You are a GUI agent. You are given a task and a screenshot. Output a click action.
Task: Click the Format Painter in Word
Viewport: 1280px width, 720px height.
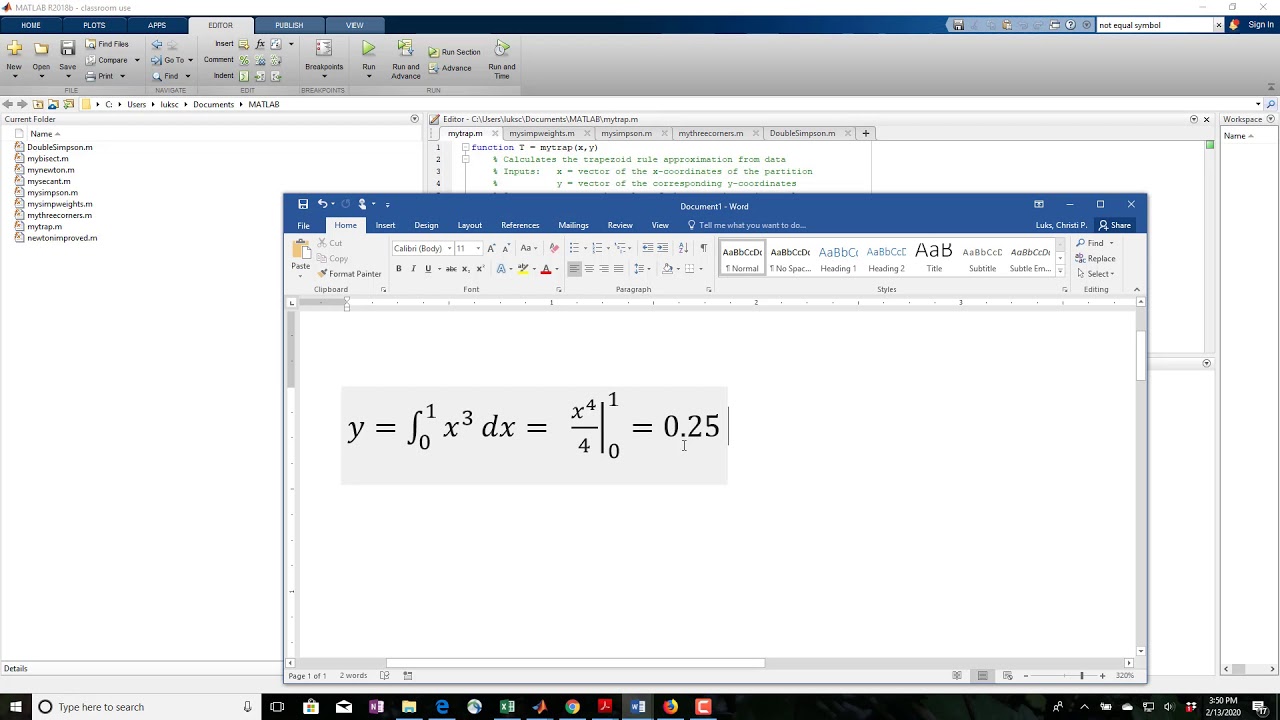point(349,274)
